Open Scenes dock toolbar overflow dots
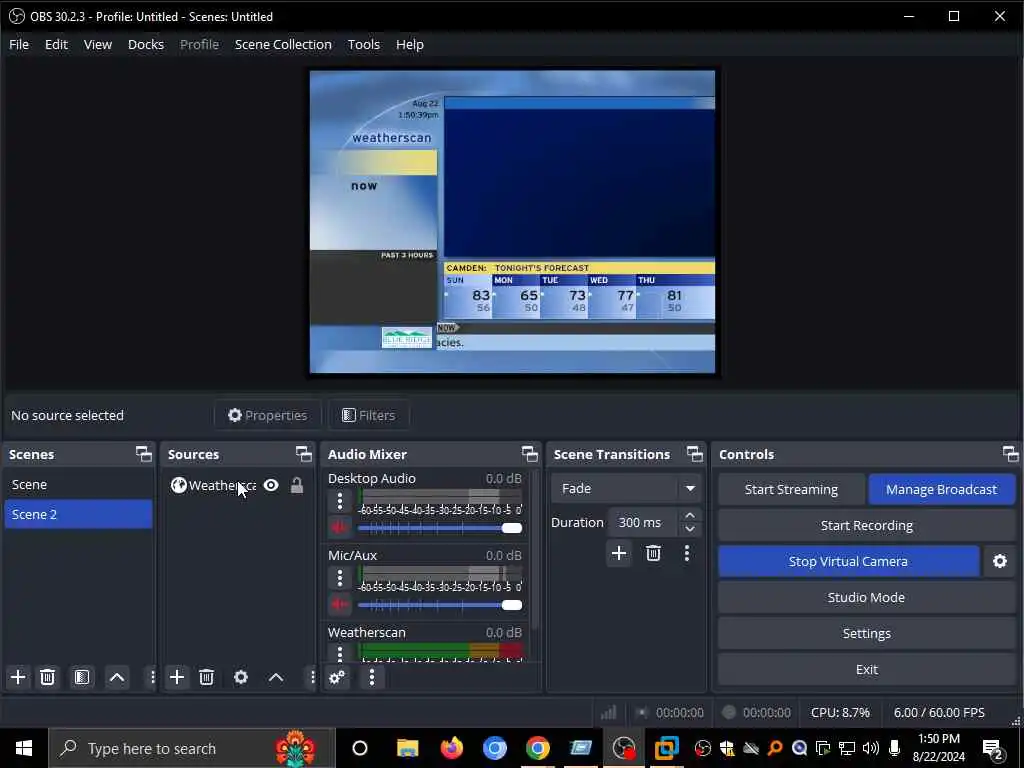This screenshot has width=1024, height=768. pos(152,677)
